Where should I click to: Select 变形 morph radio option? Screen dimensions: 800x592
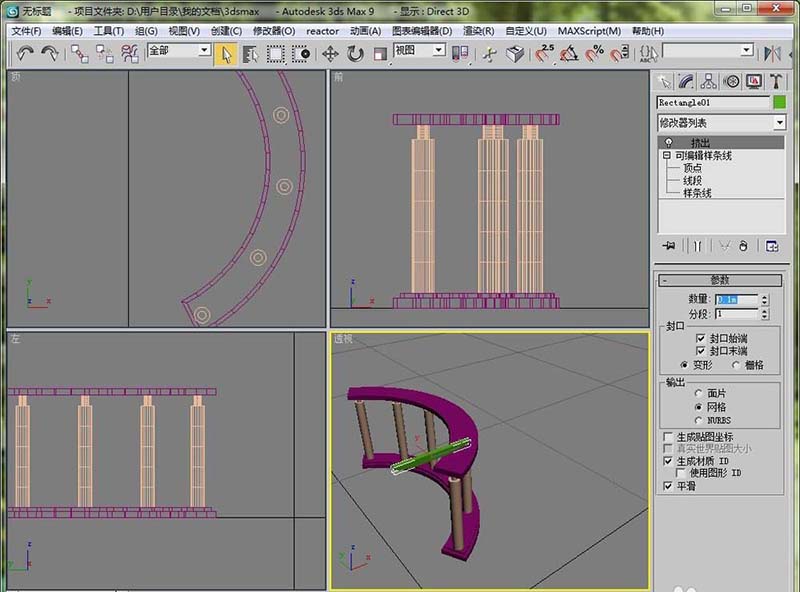tap(684, 365)
